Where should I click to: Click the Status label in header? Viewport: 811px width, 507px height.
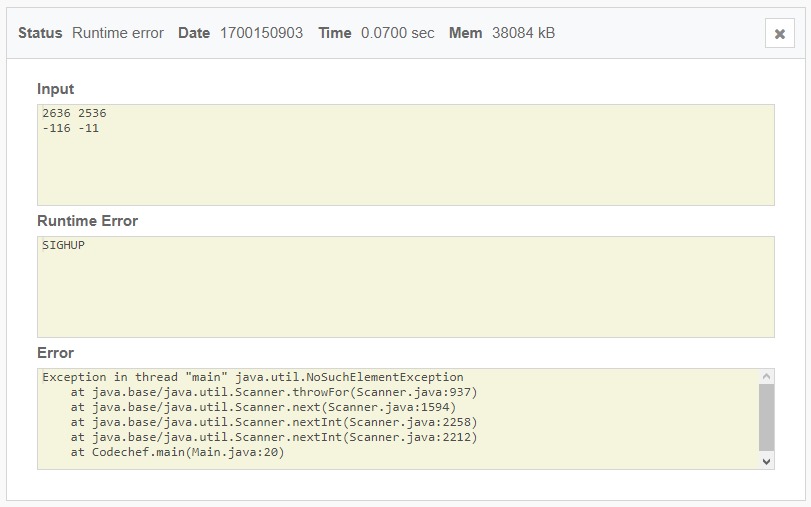coord(40,33)
